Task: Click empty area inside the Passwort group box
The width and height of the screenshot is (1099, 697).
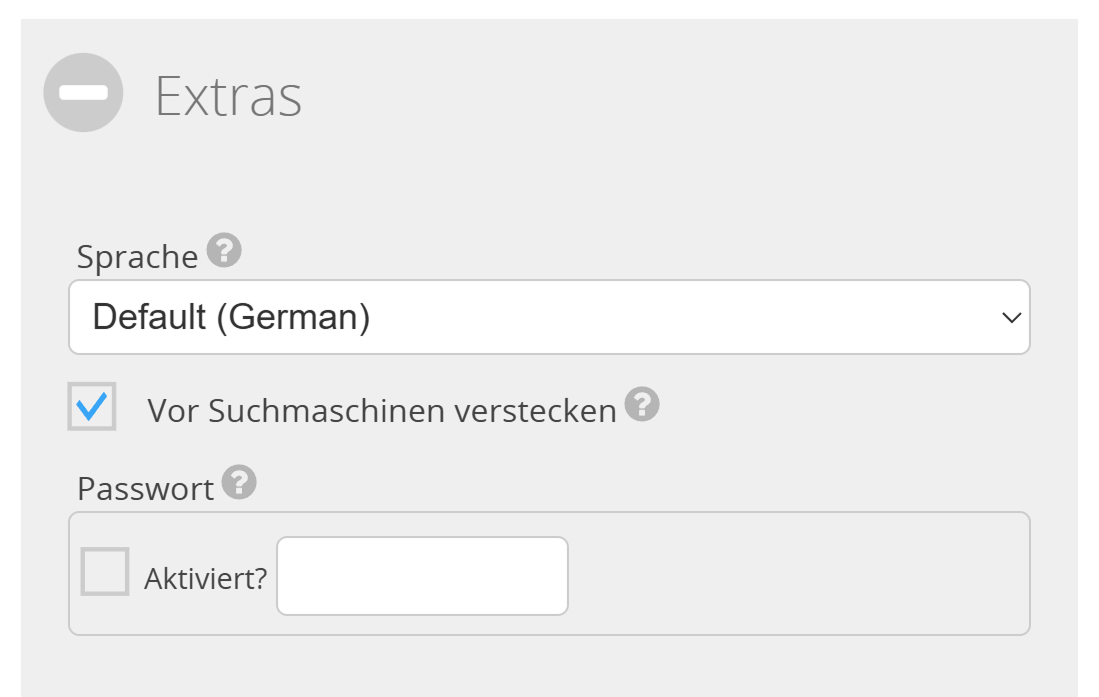Action: coord(800,574)
